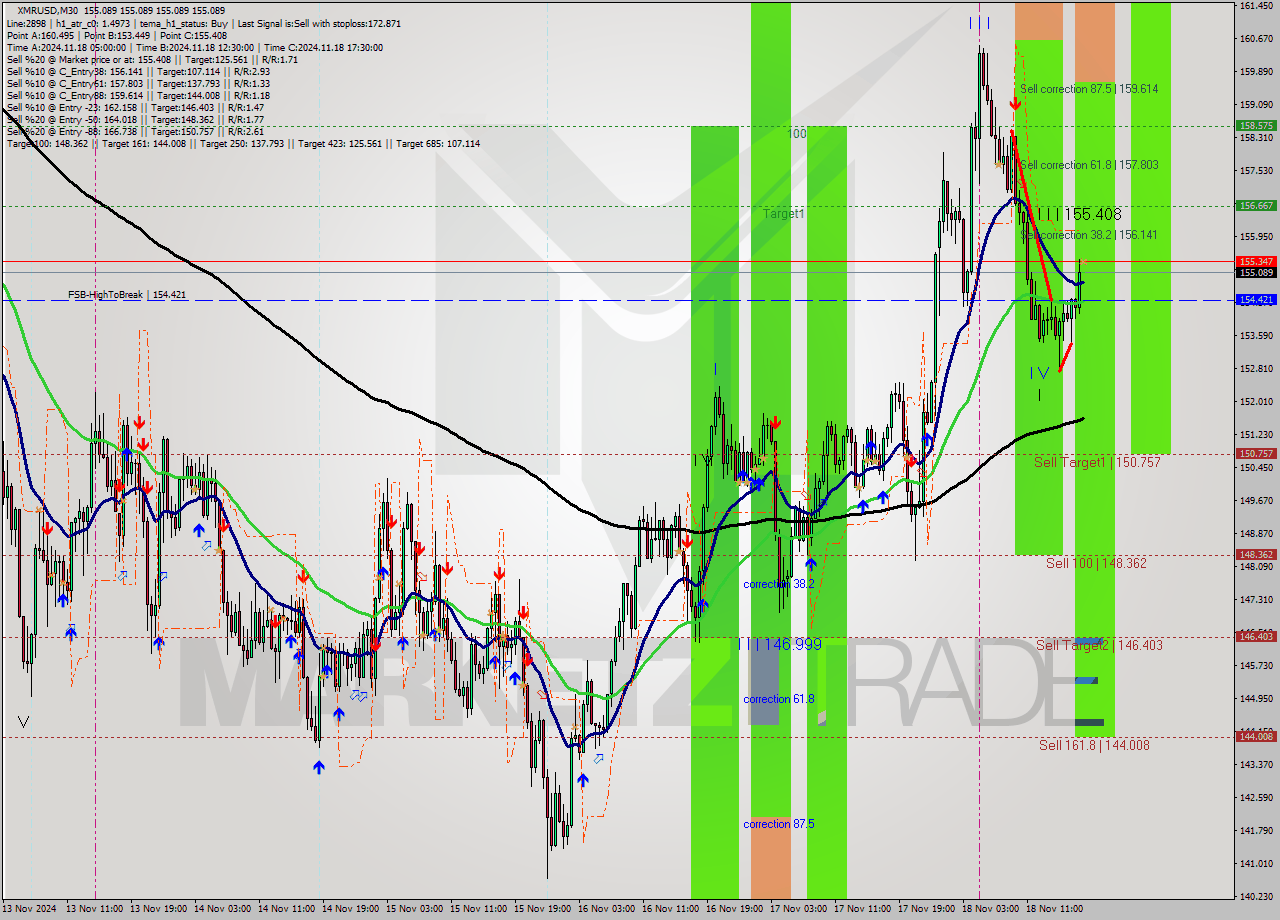This screenshot has height=920, width=1280.
Task: Click the 18 Nov 03:00 time axis label
Action: point(991,909)
